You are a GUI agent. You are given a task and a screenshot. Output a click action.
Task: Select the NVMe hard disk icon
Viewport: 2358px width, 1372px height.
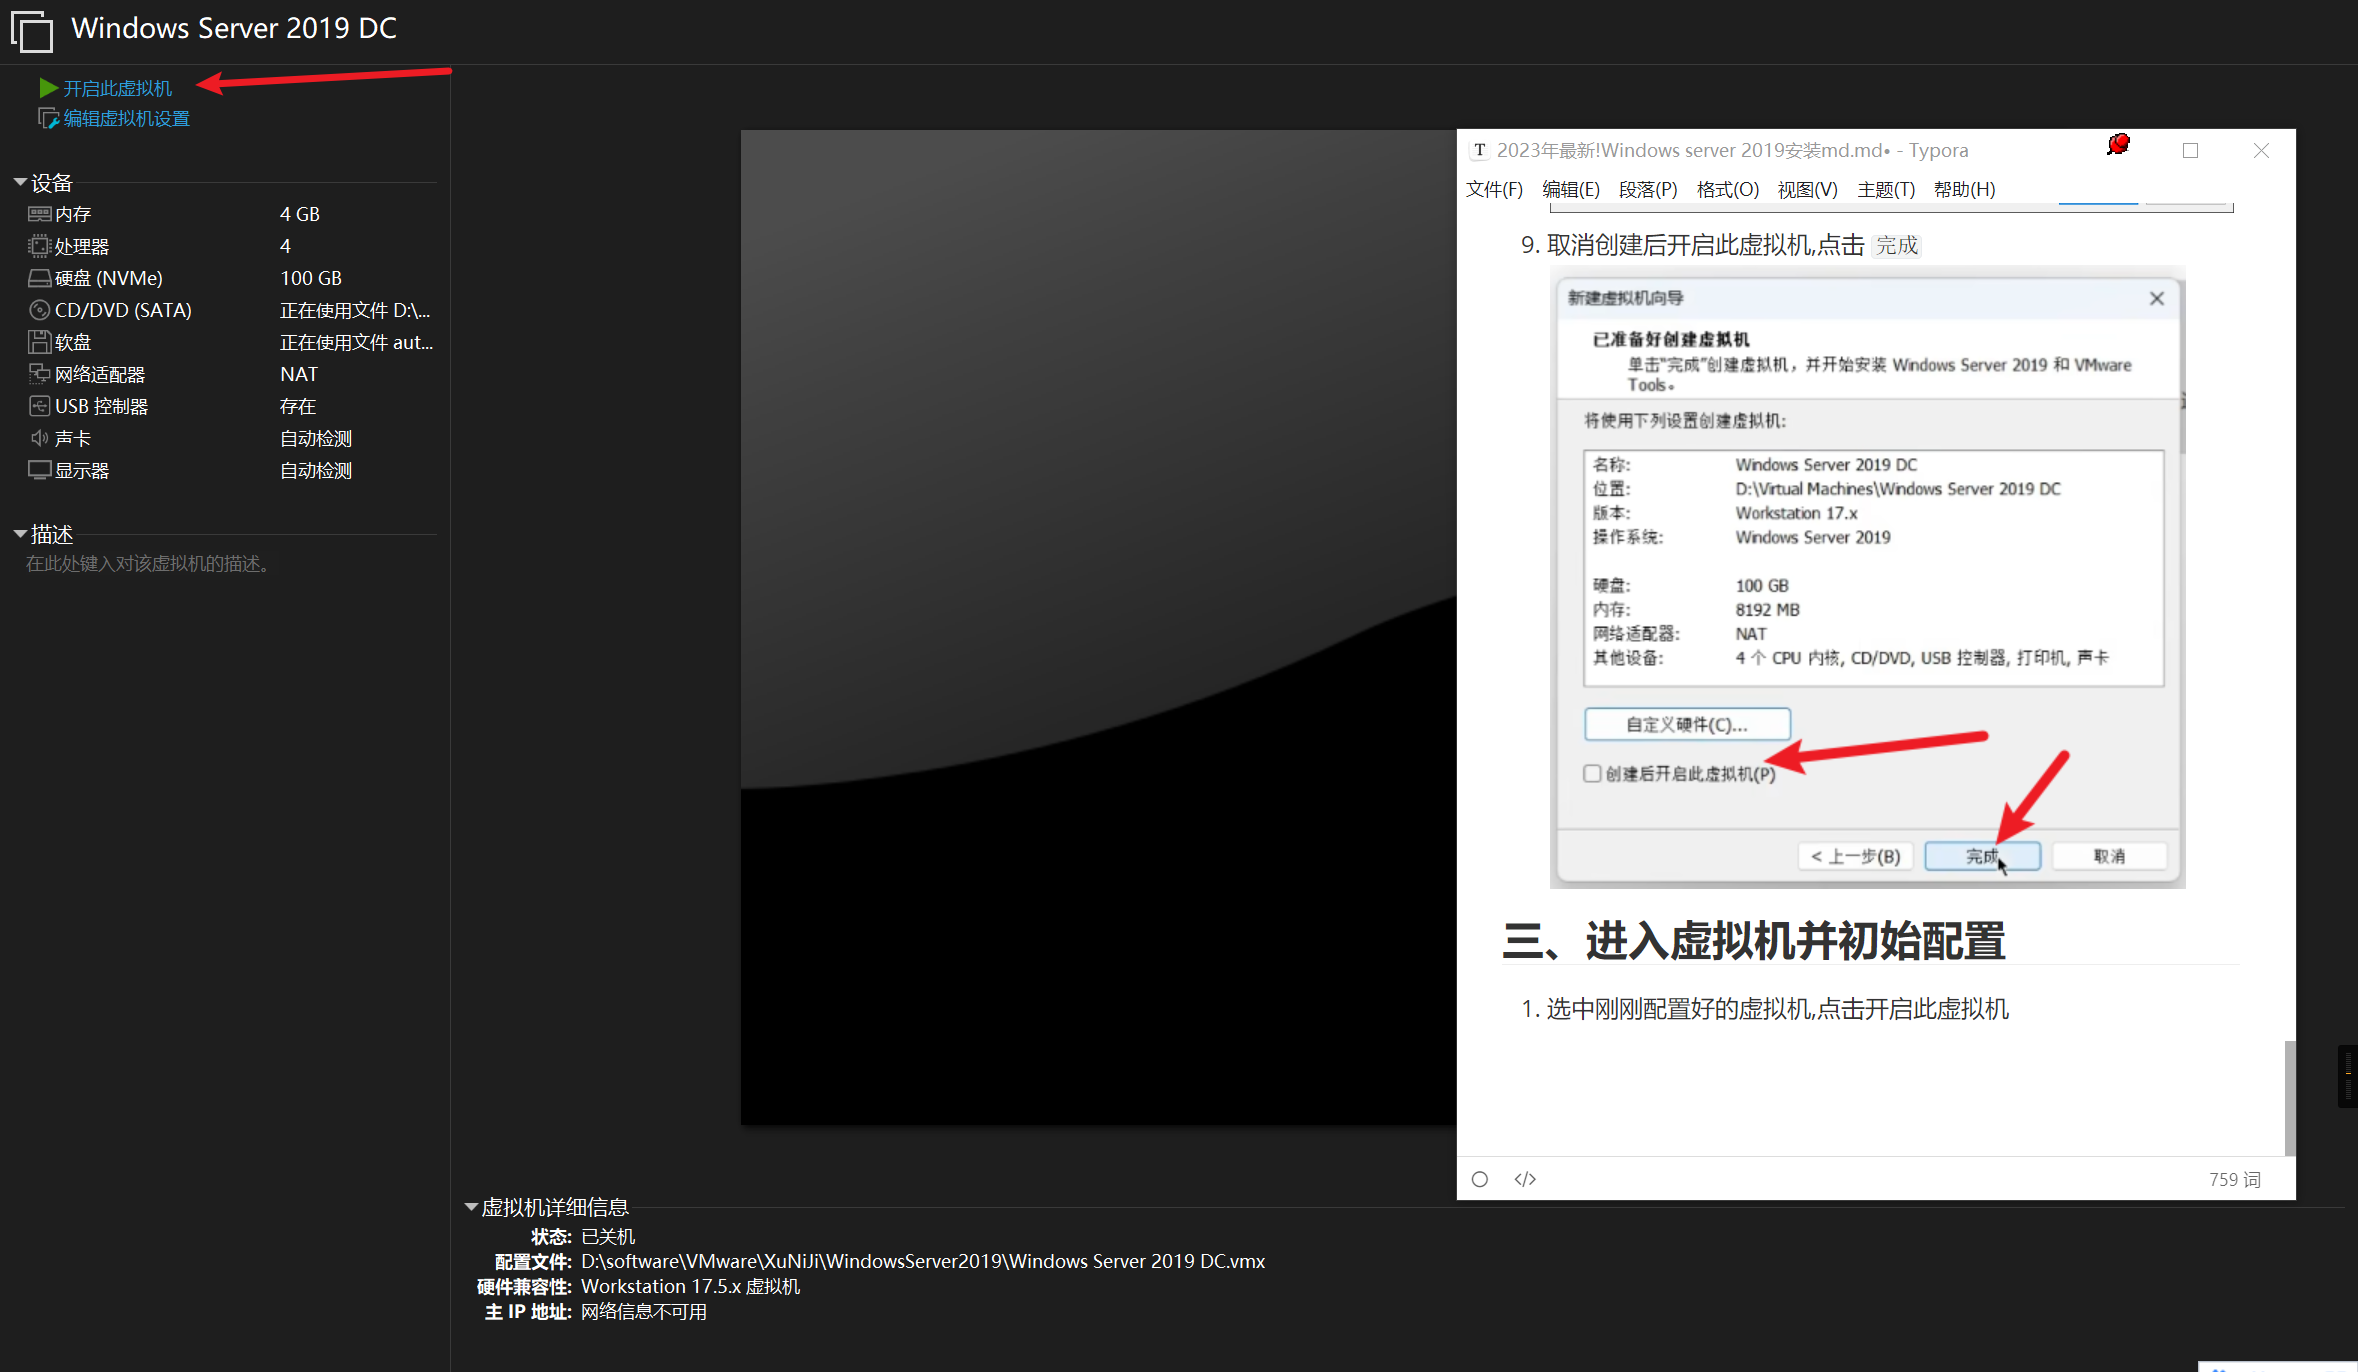(x=39, y=278)
